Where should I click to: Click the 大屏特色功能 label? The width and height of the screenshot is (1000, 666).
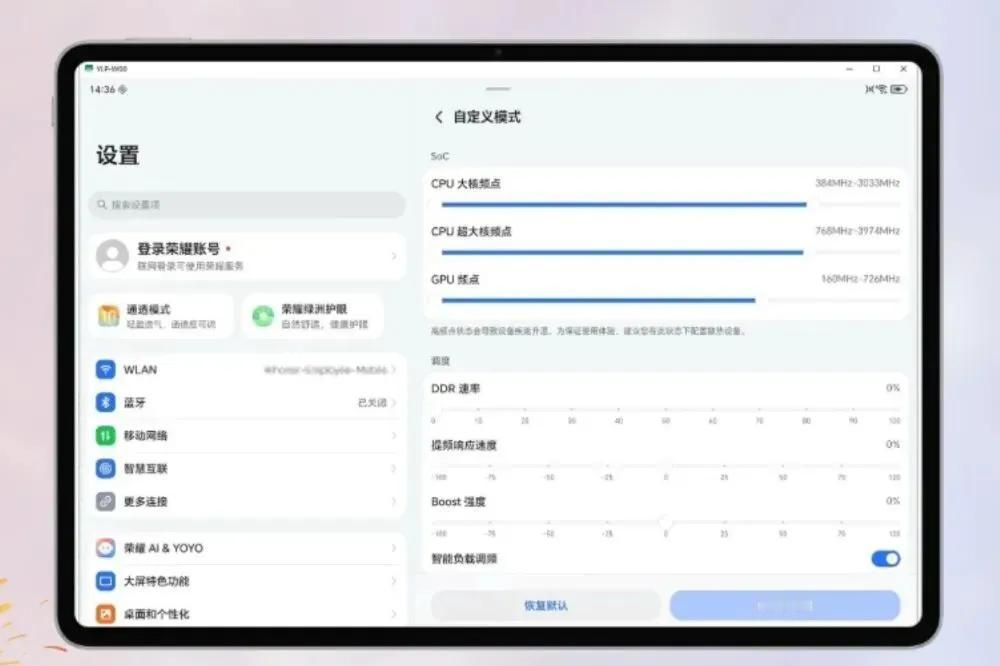156,581
